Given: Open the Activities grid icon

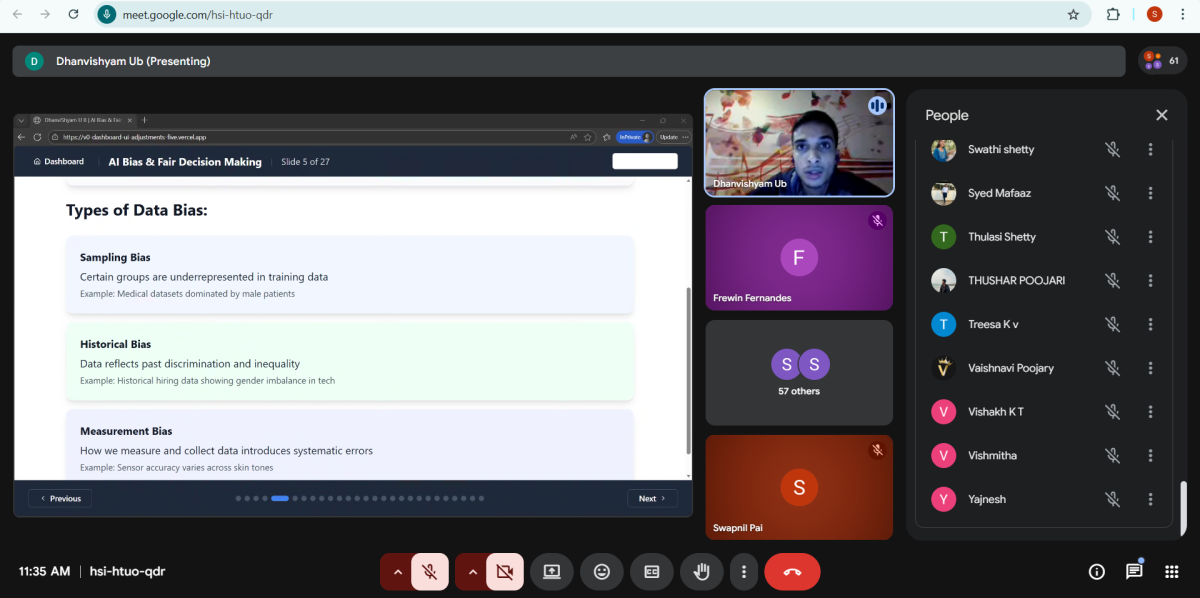Looking at the screenshot, I should (1171, 572).
